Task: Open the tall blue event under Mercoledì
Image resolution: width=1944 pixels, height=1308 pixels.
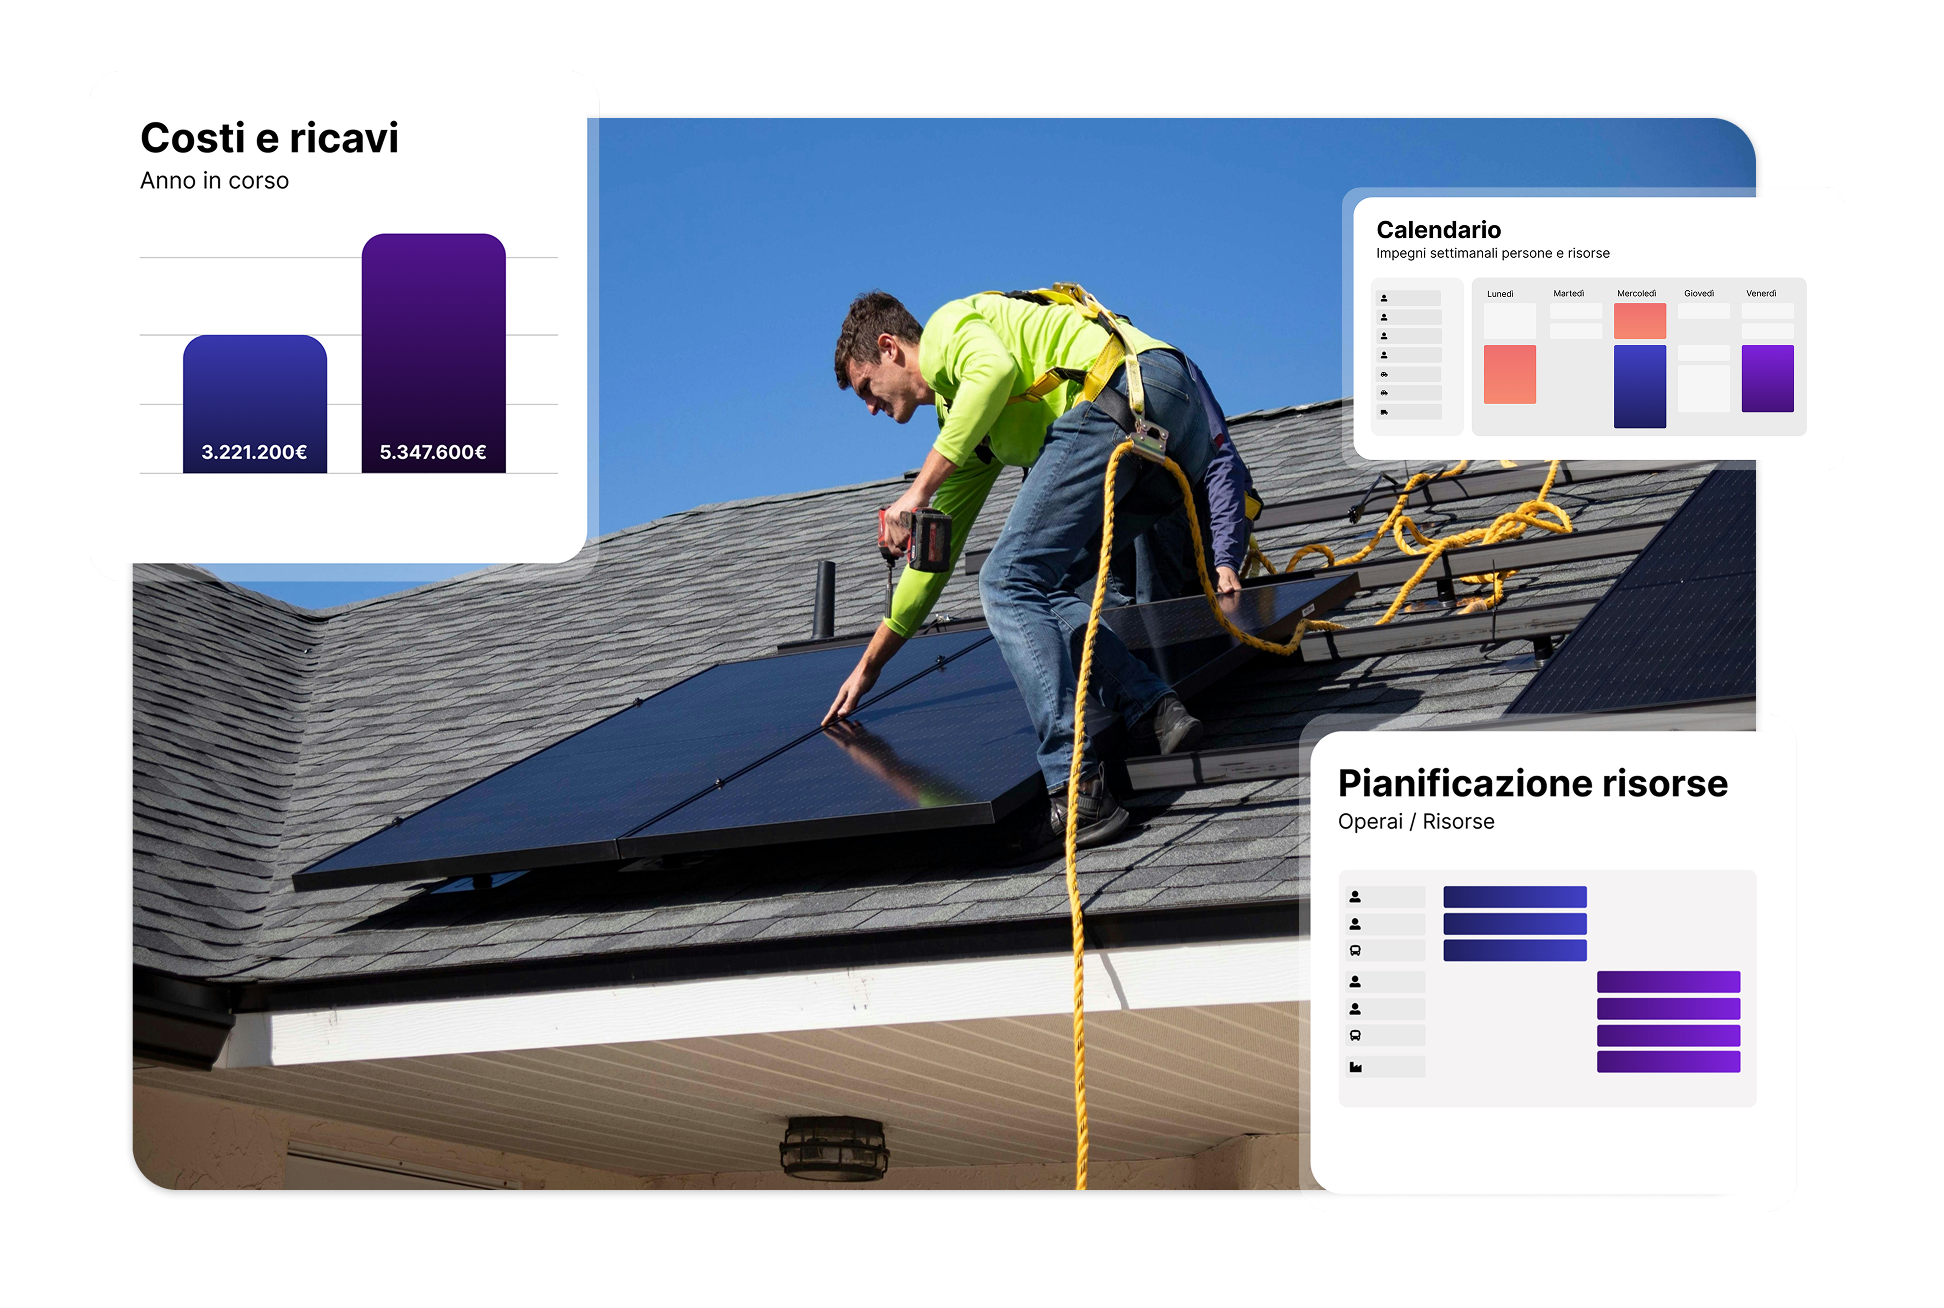Action: tap(1640, 386)
